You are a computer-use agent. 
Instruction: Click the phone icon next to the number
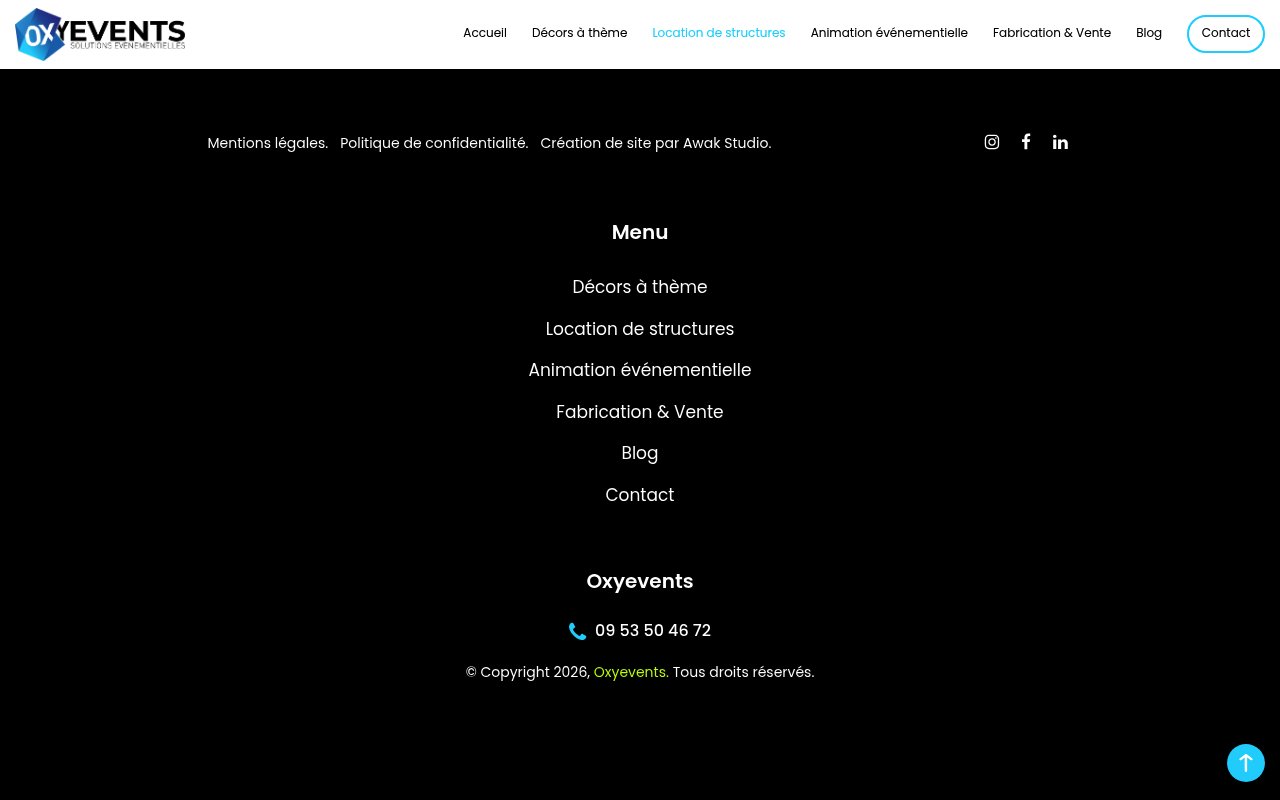(x=578, y=630)
